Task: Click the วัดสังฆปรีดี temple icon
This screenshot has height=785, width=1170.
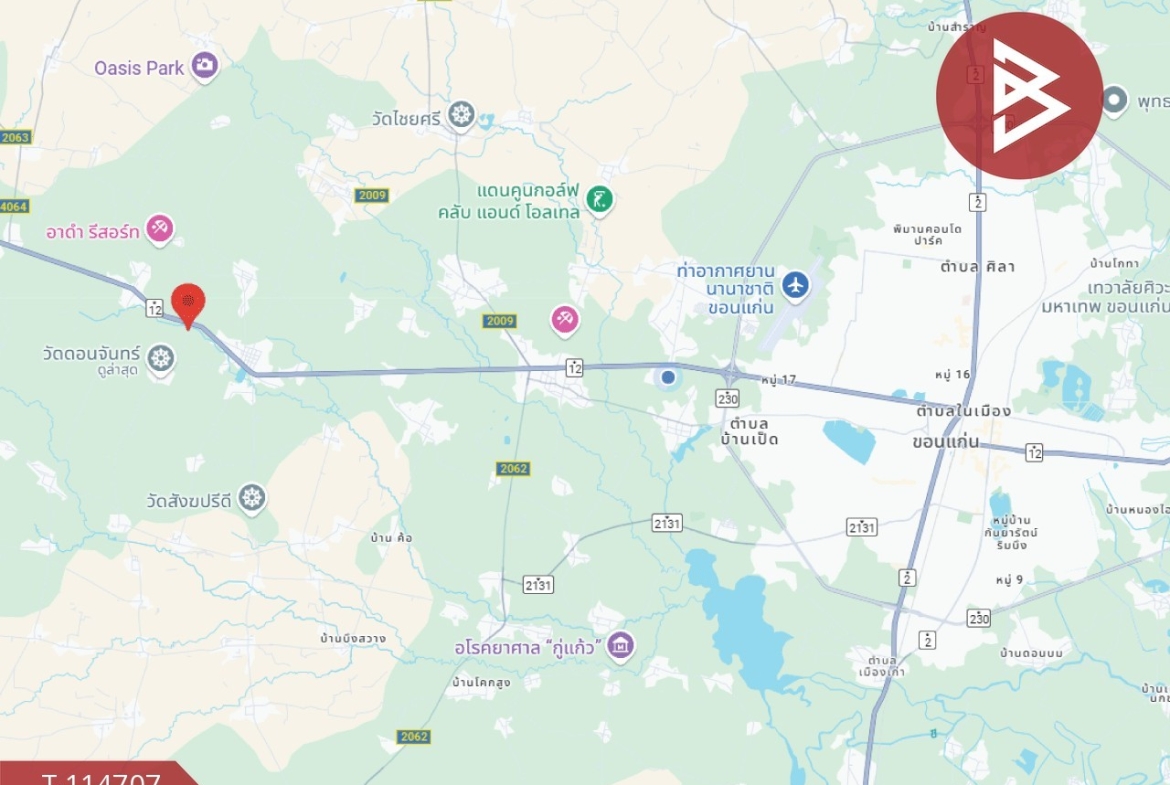Action: 252,498
